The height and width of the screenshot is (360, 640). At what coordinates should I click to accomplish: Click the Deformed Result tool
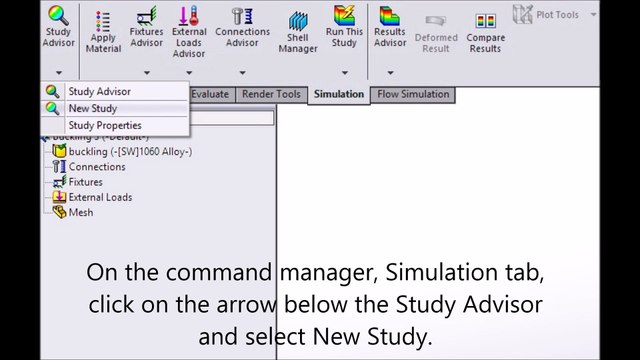pyautogui.click(x=436, y=34)
